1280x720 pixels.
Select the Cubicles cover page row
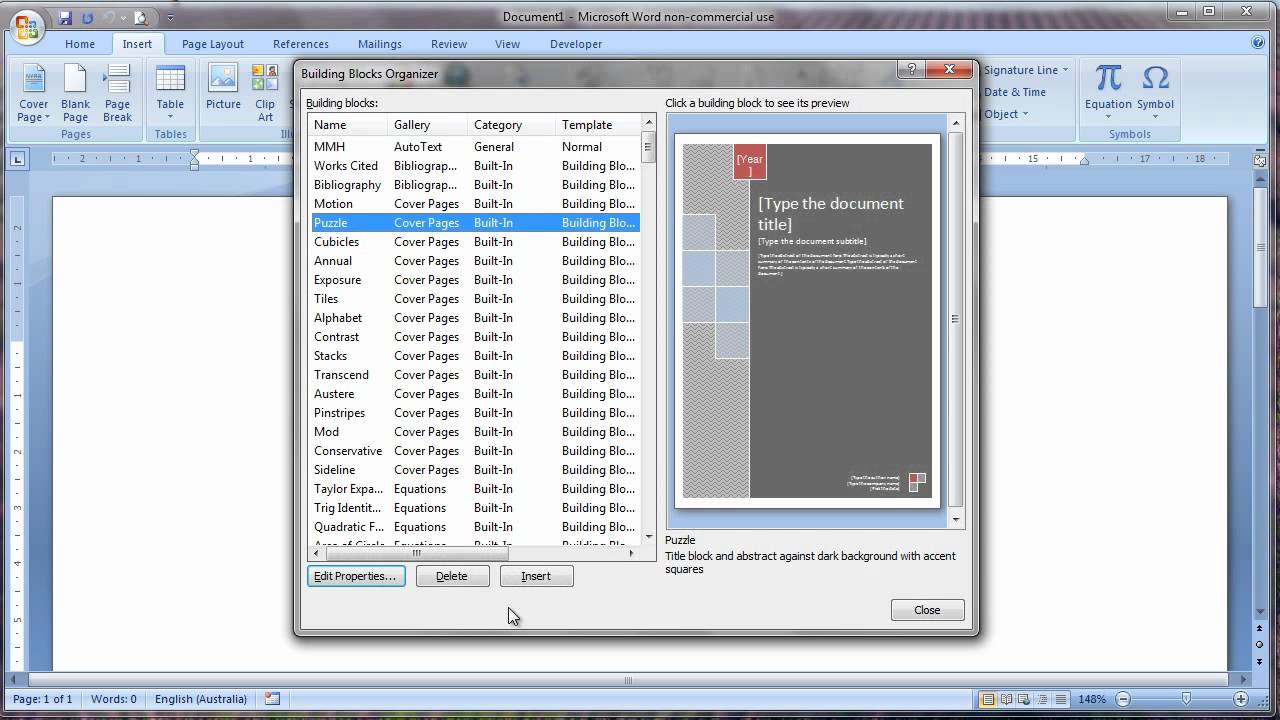tap(474, 242)
